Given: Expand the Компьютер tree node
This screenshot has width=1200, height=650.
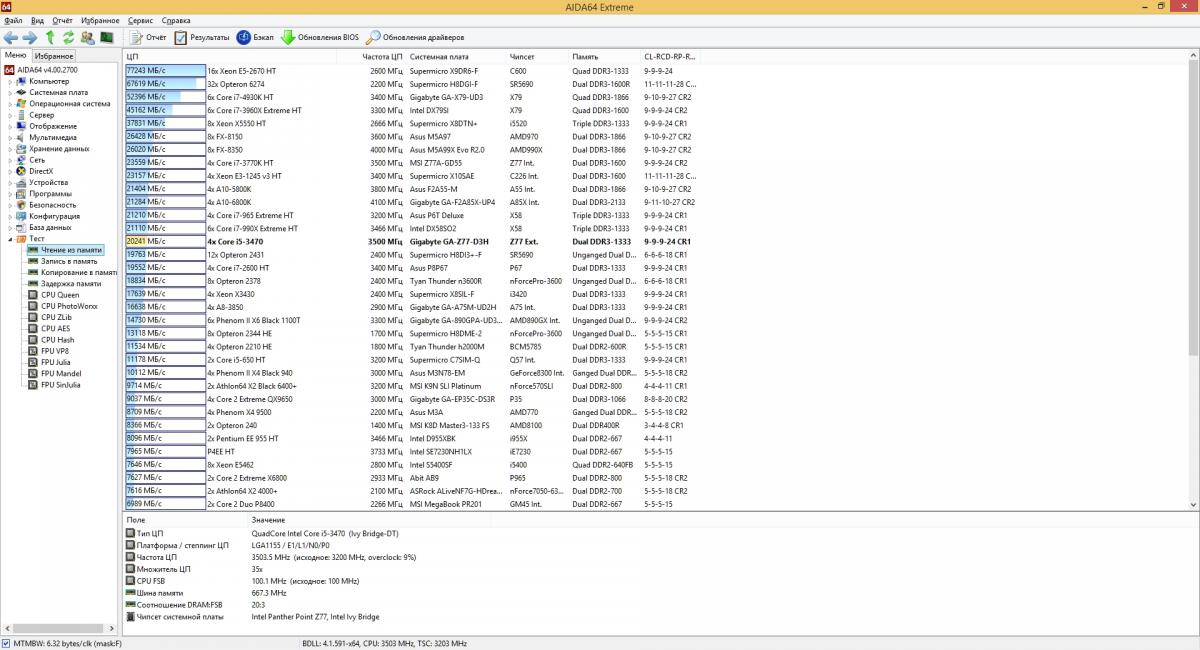Looking at the screenshot, I should 10,81.
